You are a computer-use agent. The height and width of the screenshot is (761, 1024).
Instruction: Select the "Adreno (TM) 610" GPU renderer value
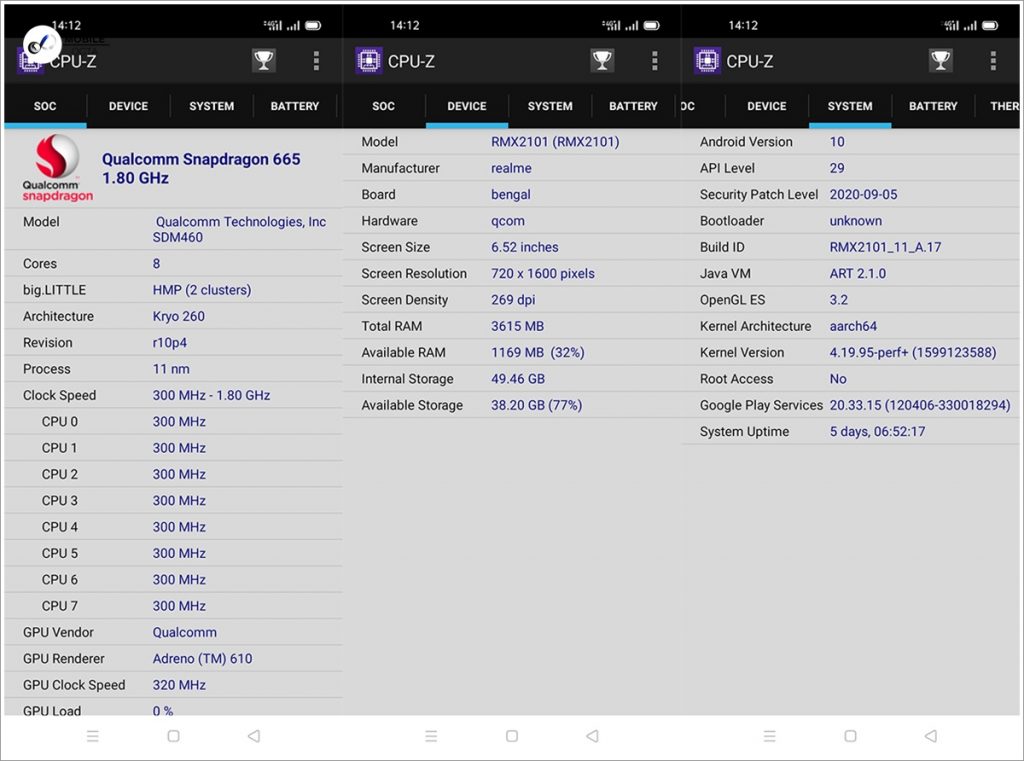[x=202, y=658]
